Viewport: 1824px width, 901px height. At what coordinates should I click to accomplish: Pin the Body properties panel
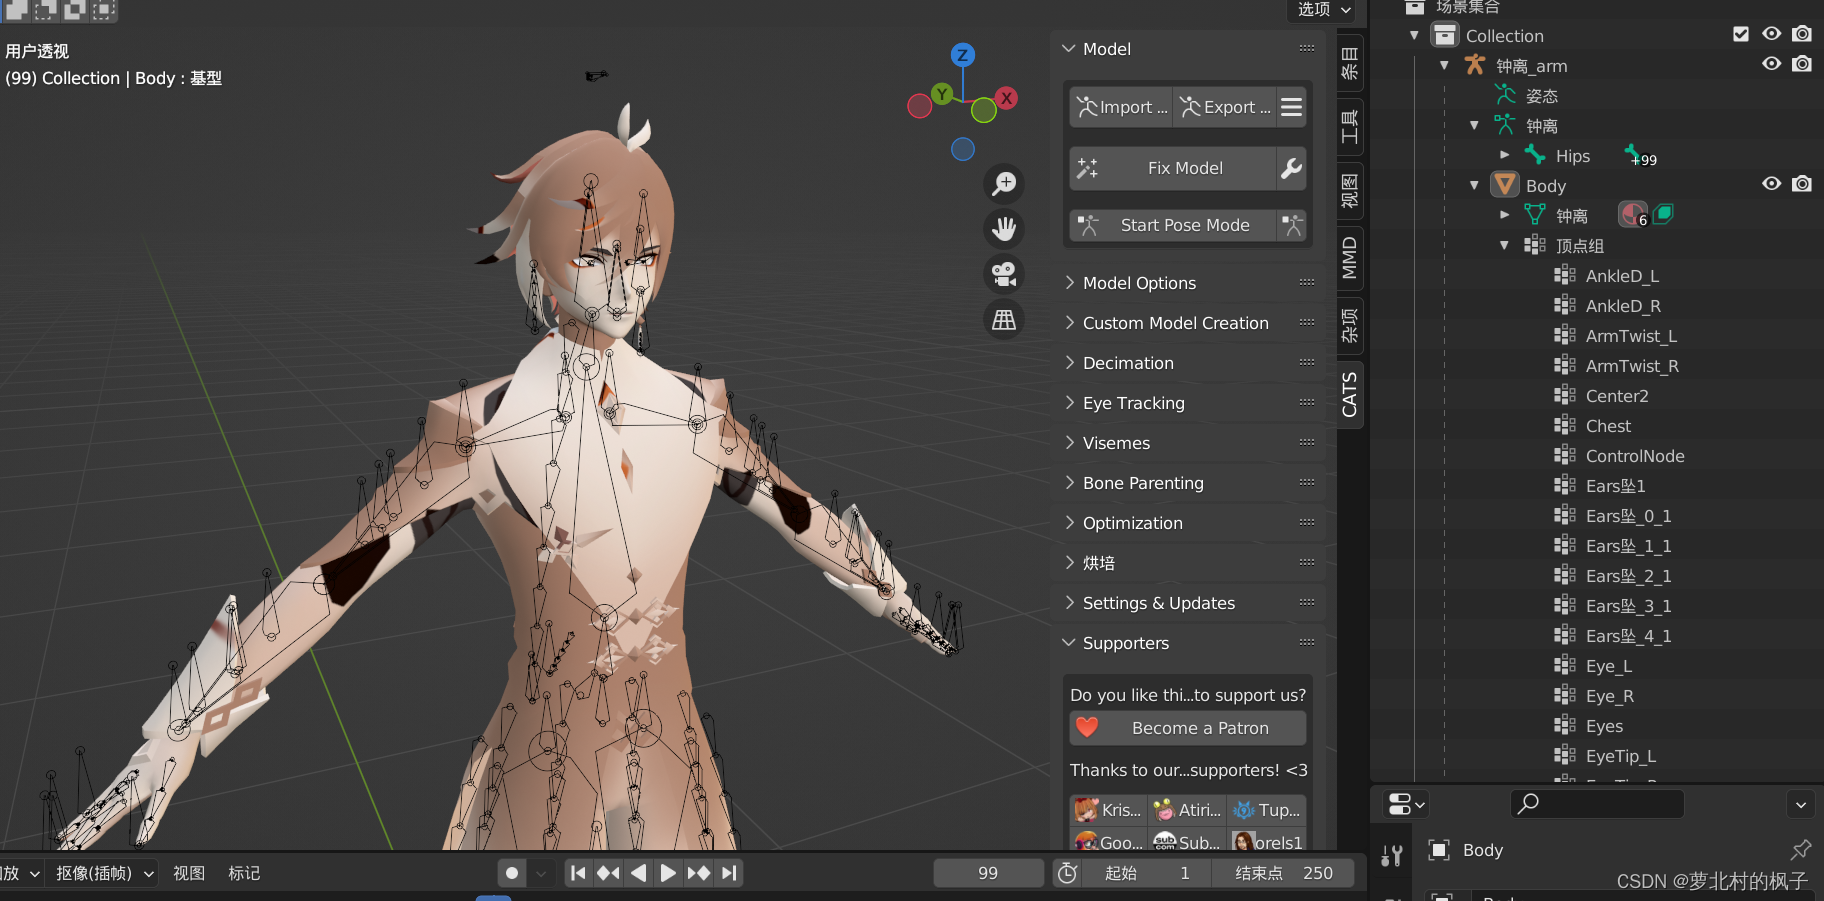click(x=1801, y=850)
